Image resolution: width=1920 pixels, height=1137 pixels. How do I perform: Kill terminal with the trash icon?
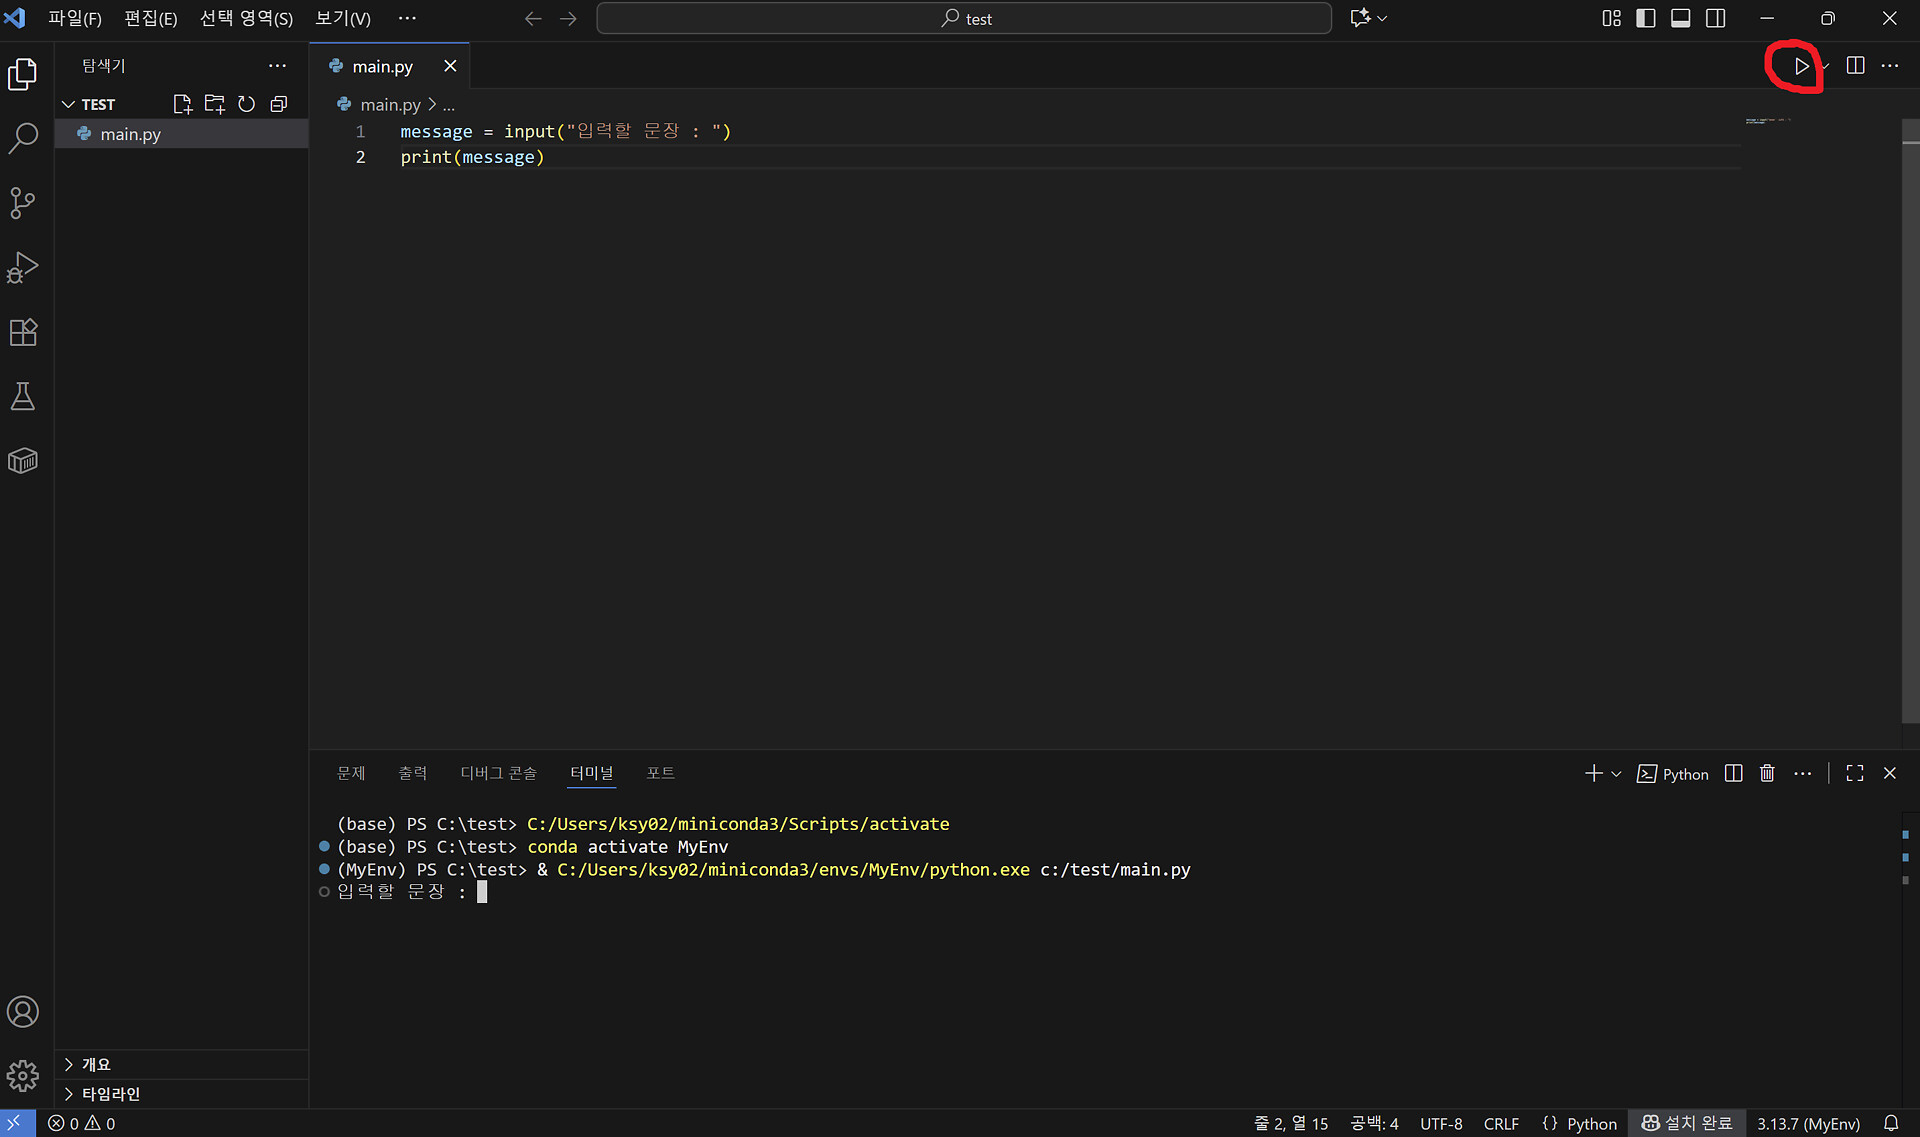coord(1767,773)
